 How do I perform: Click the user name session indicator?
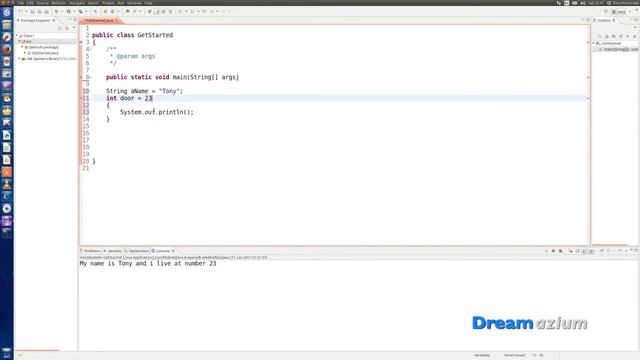[623, 3]
